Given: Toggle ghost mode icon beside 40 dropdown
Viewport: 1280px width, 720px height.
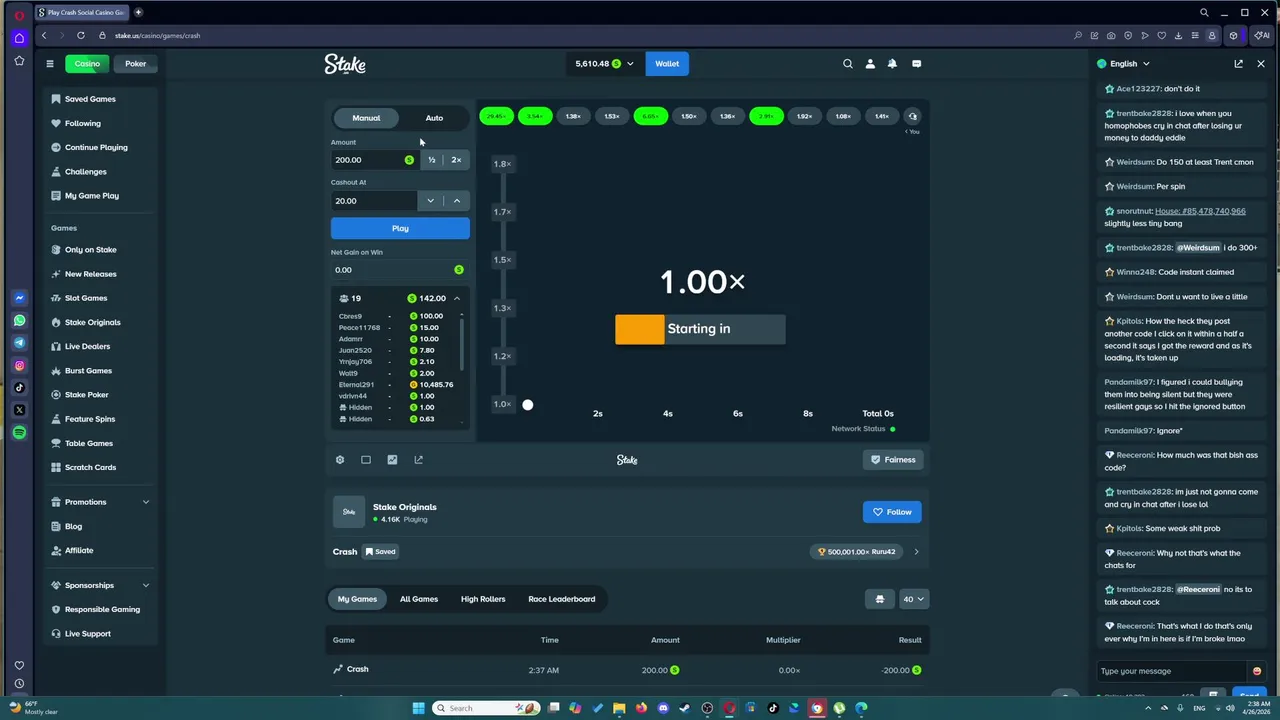Looking at the screenshot, I should click(879, 599).
